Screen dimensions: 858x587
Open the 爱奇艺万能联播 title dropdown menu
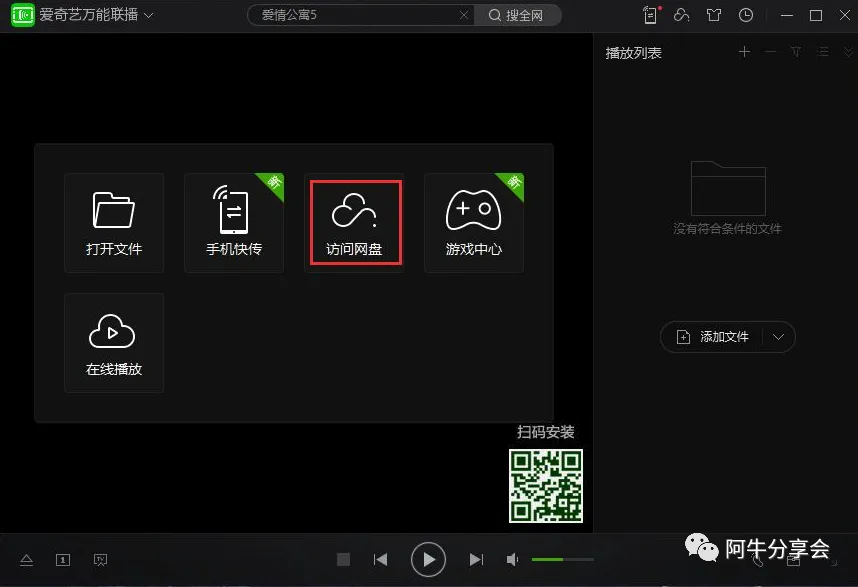[x=148, y=15]
